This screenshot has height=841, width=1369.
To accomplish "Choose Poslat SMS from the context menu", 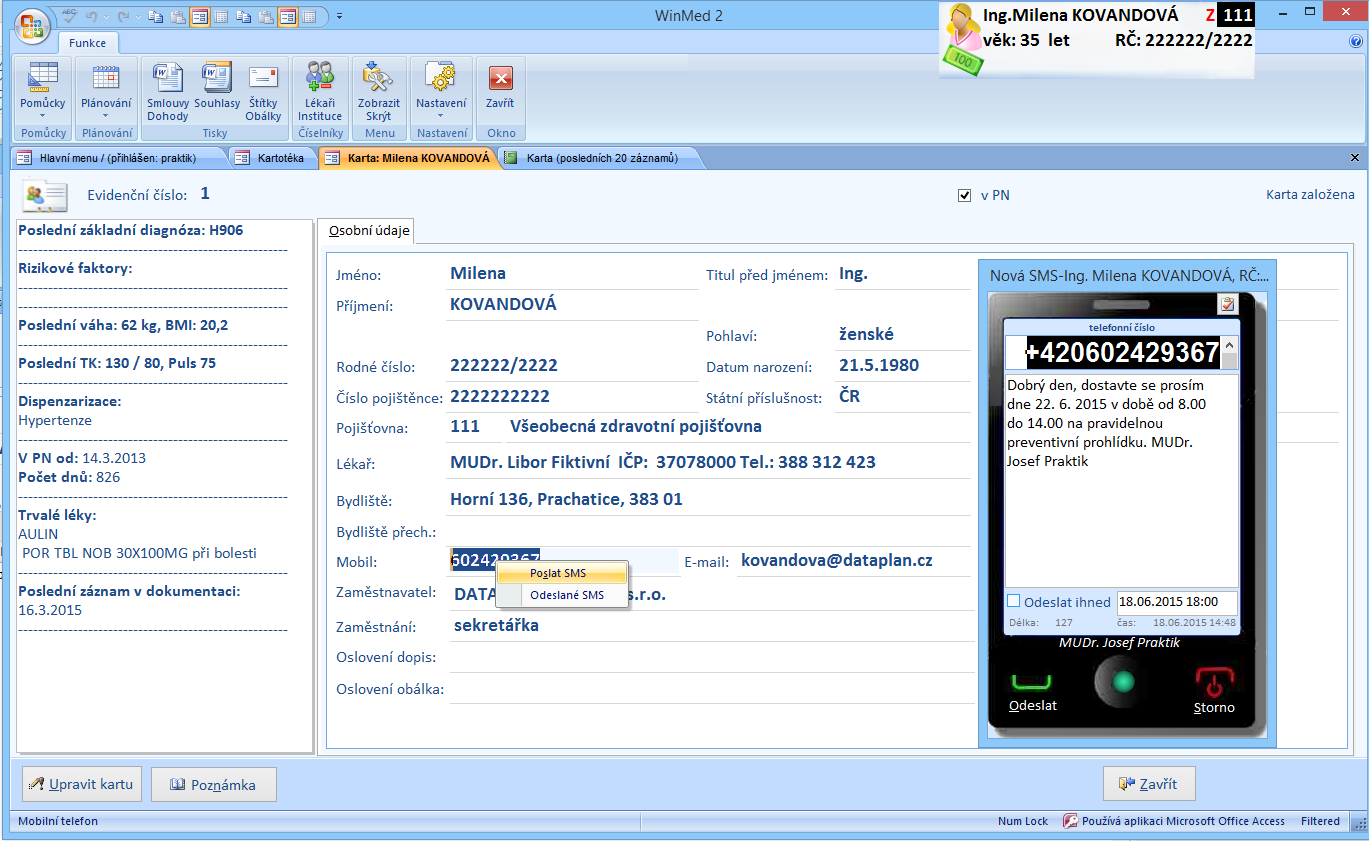I will [x=562, y=573].
